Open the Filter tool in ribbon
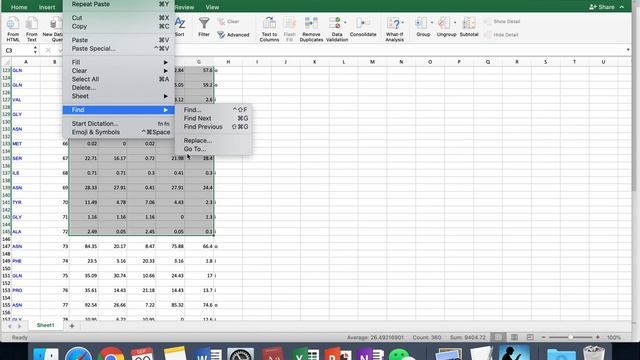Screen dimensions: 640x360 click(204, 27)
